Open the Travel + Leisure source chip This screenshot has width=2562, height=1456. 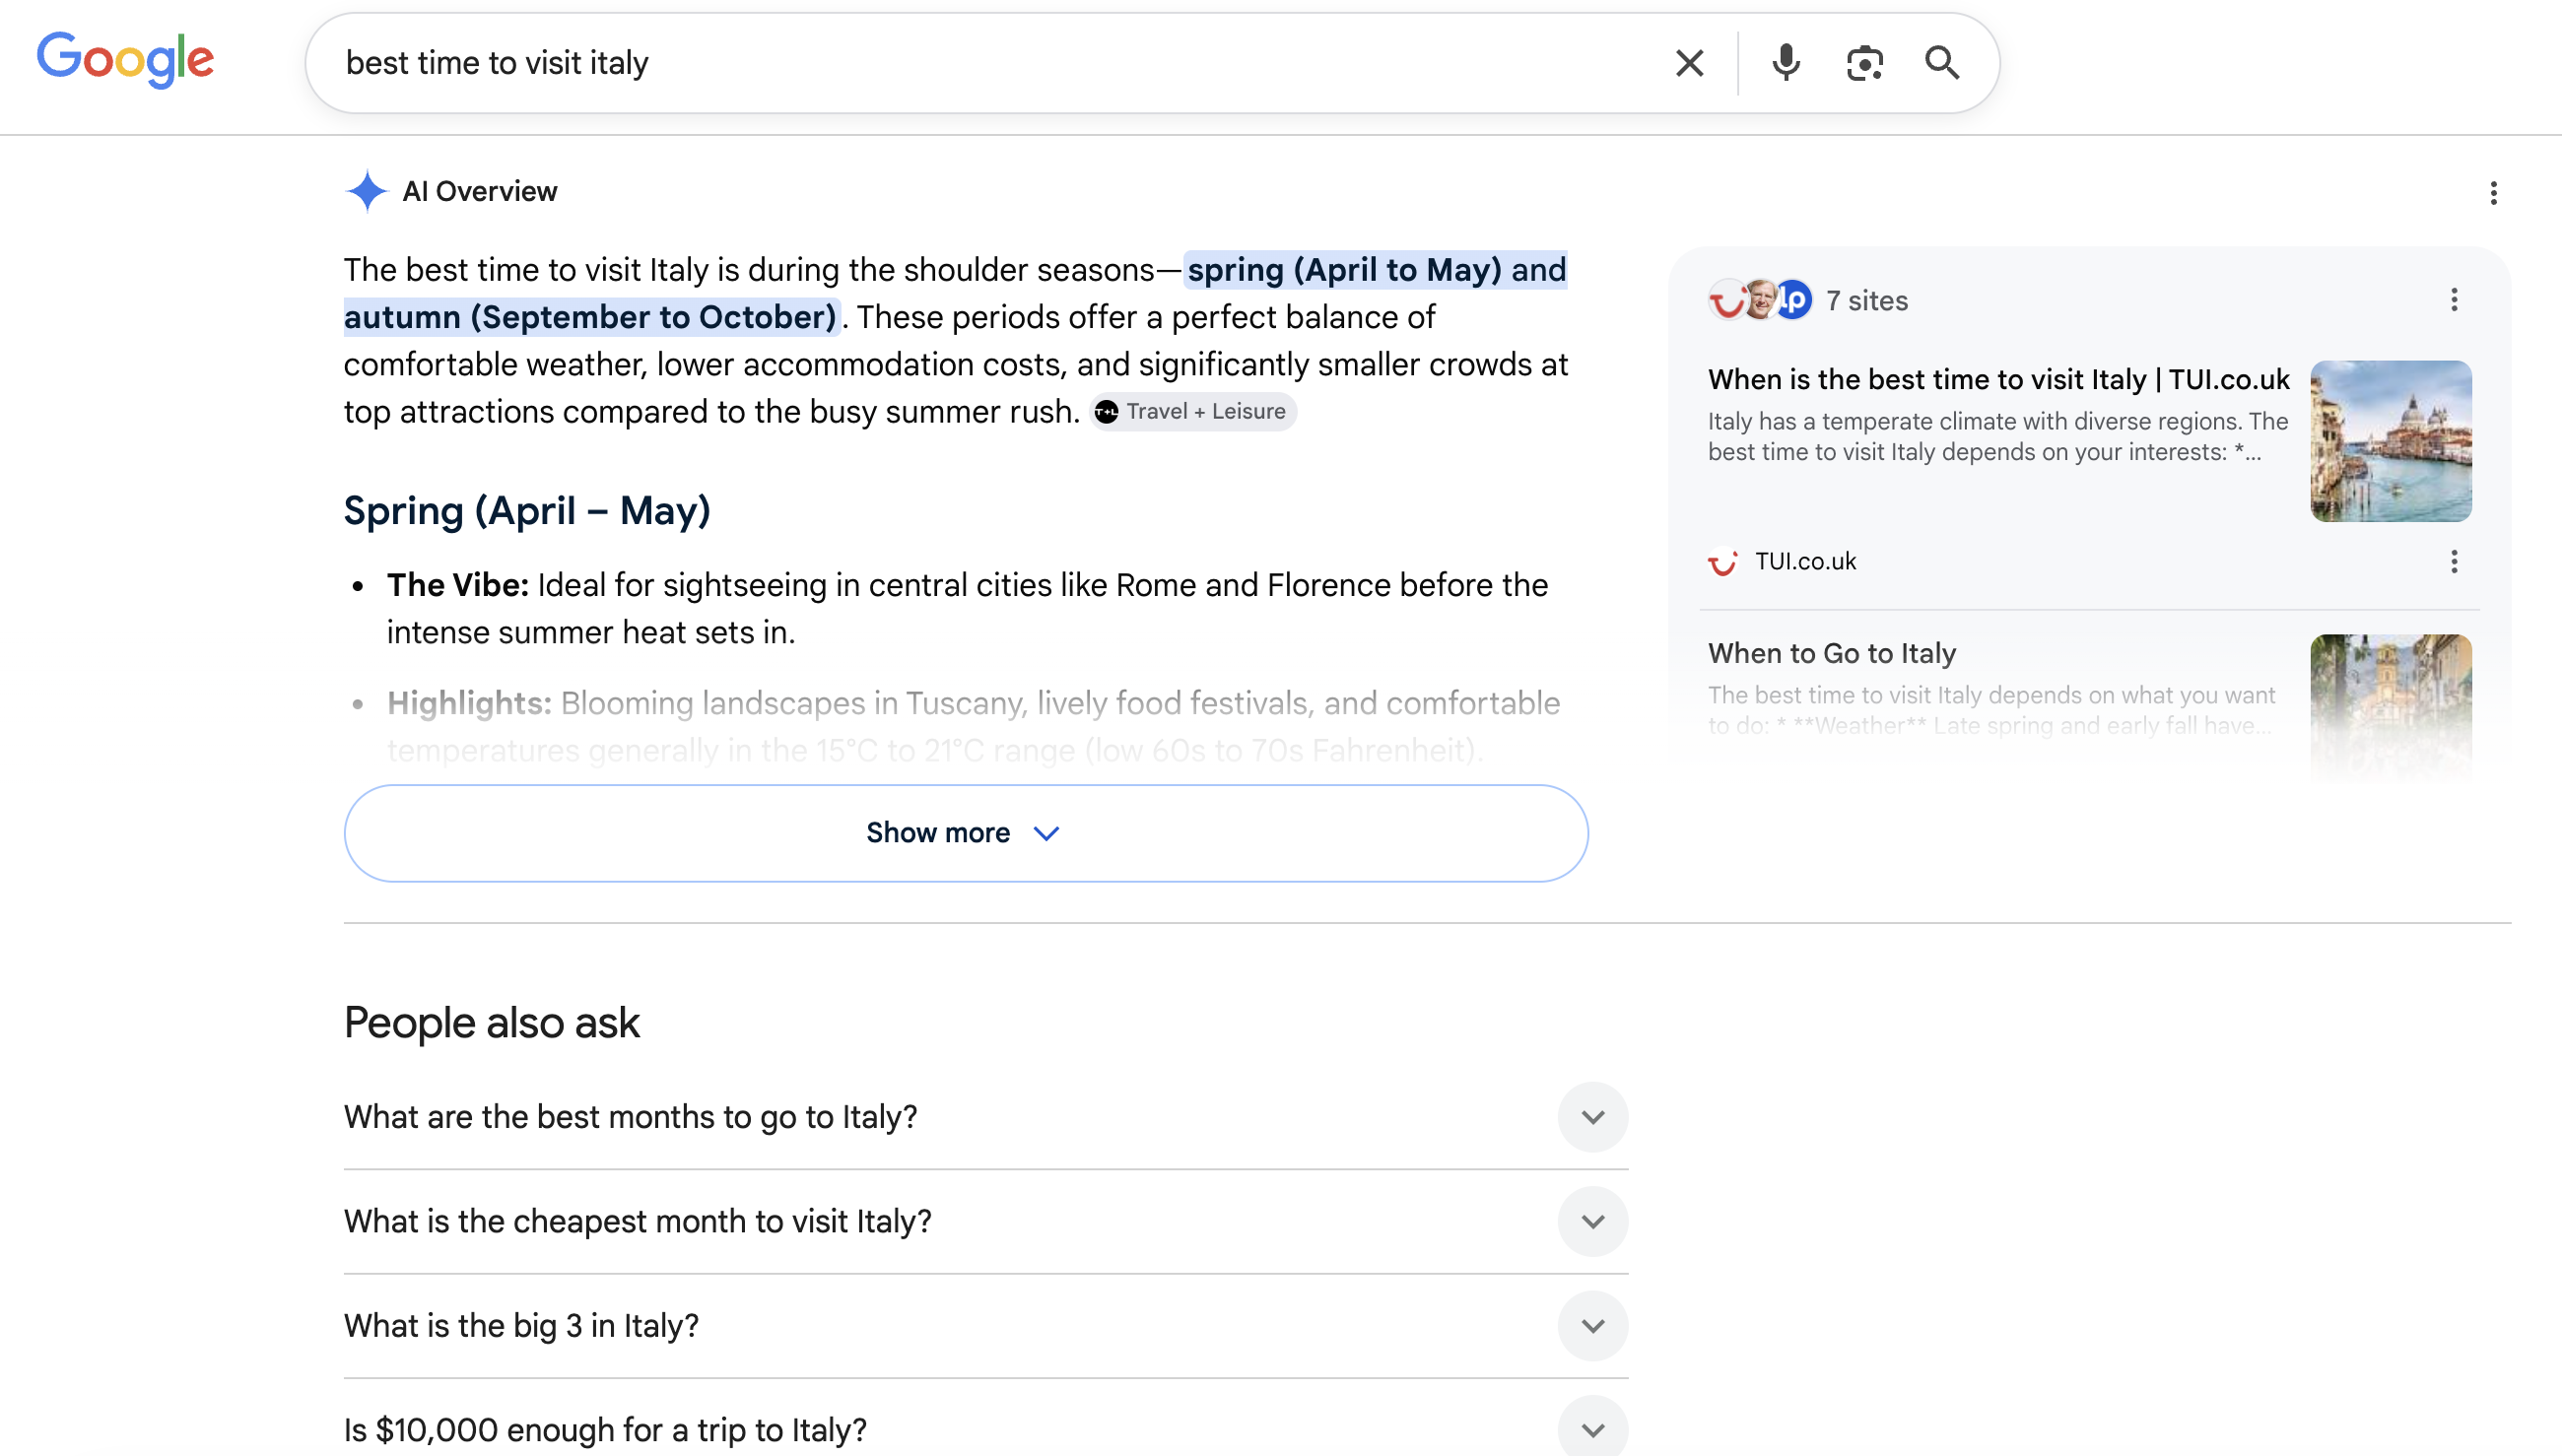click(1191, 411)
